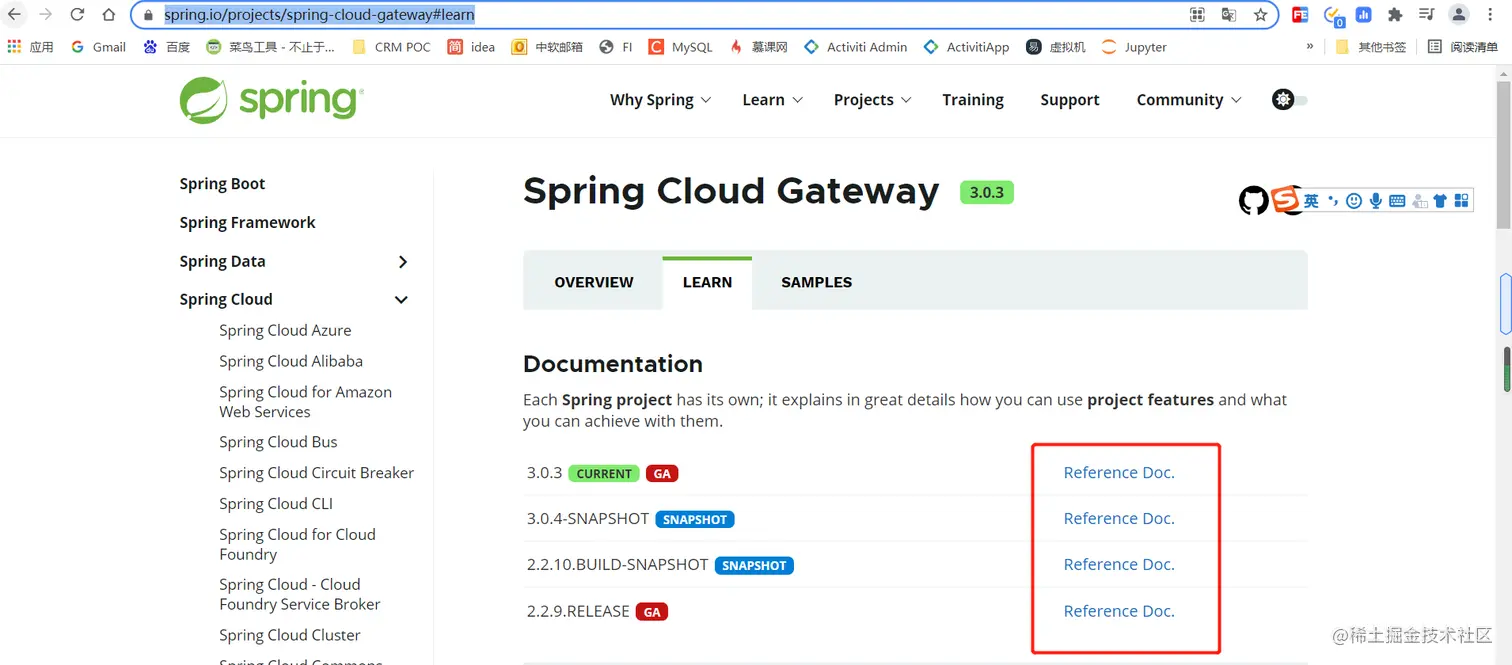Open Spring Cloud Cluster sidebar item
The height and width of the screenshot is (665, 1512).
coord(290,636)
